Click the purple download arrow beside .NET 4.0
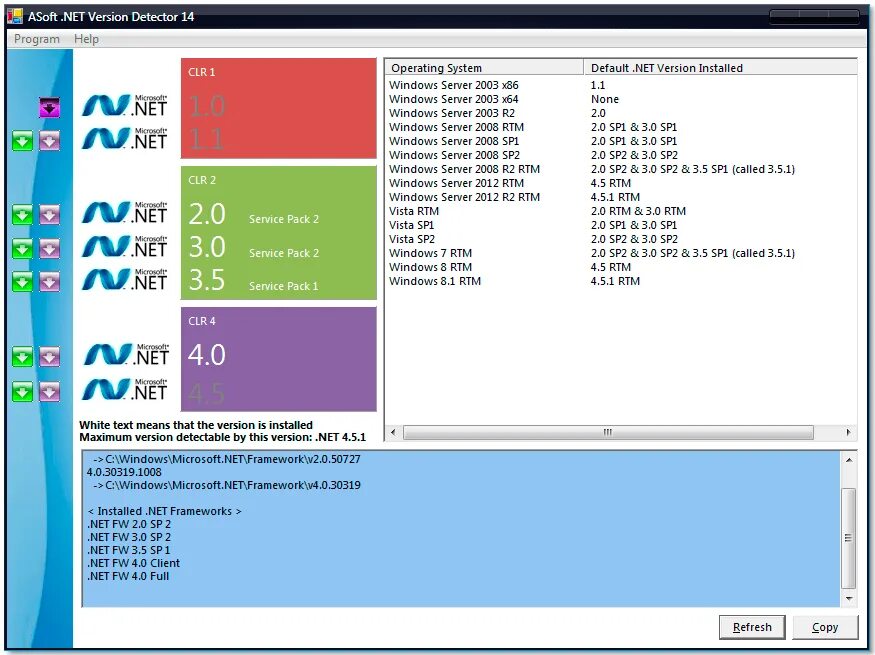 click(x=49, y=357)
